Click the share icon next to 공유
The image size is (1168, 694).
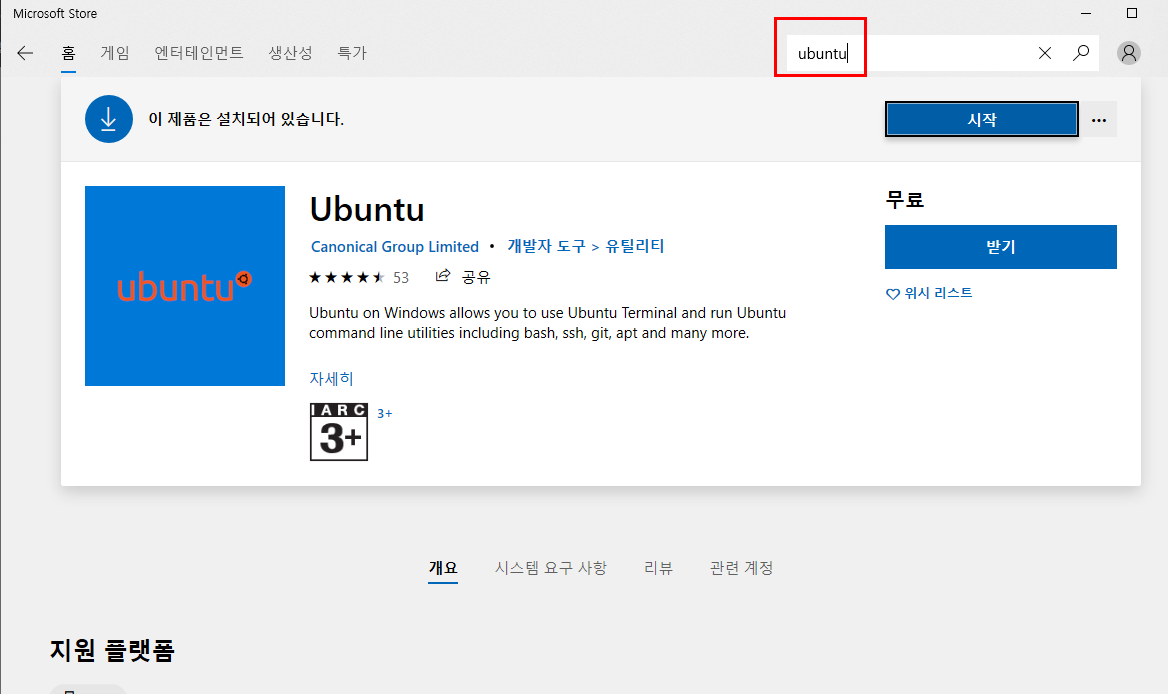(442, 276)
